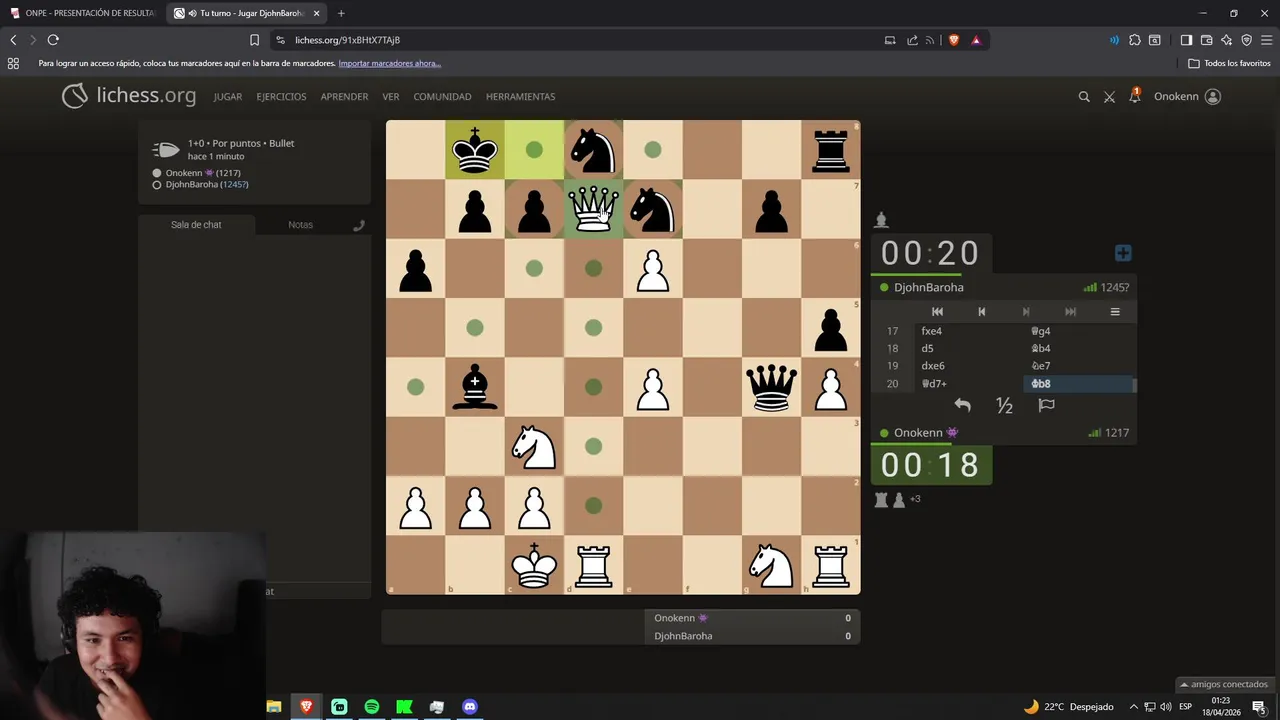
Task: Offer a draw with the ½ button
Action: click(x=1004, y=405)
